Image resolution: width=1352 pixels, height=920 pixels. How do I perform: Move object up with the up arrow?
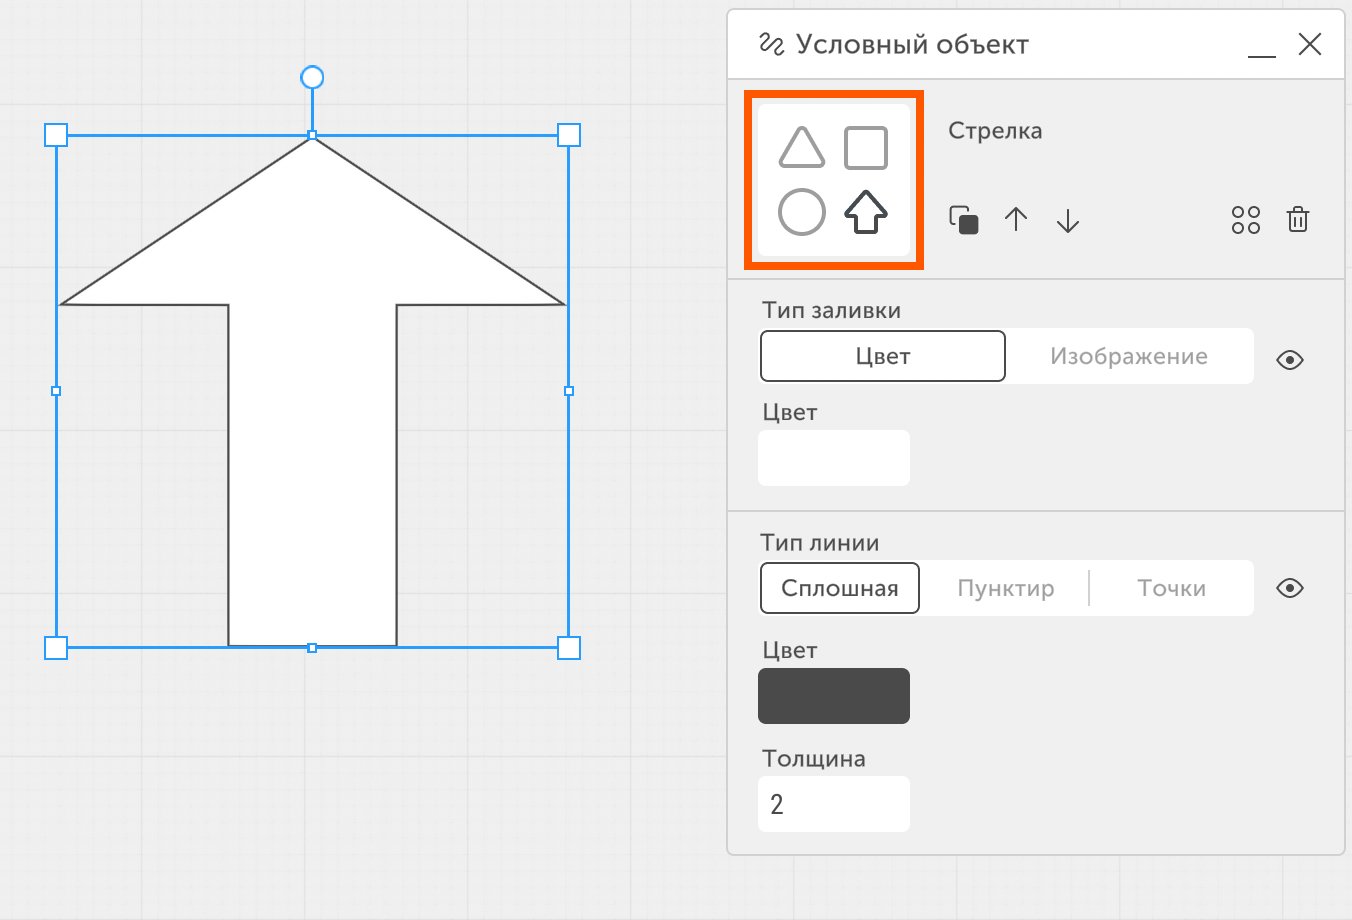tap(1016, 220)
